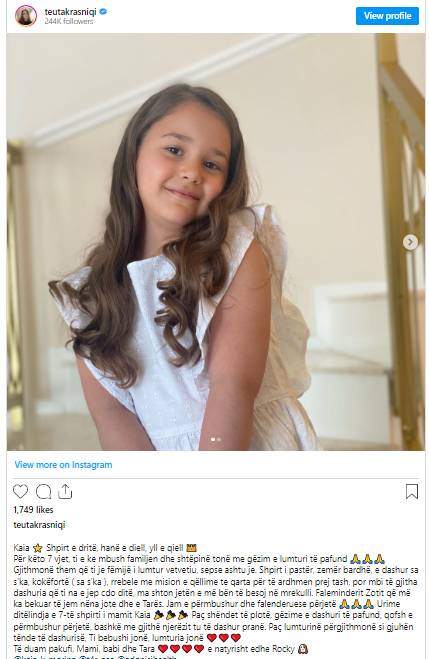This screenshot has width=429, height=659.
Task: Share the post using the share icon
Action: pyautogui.click(x=65, y=491)
